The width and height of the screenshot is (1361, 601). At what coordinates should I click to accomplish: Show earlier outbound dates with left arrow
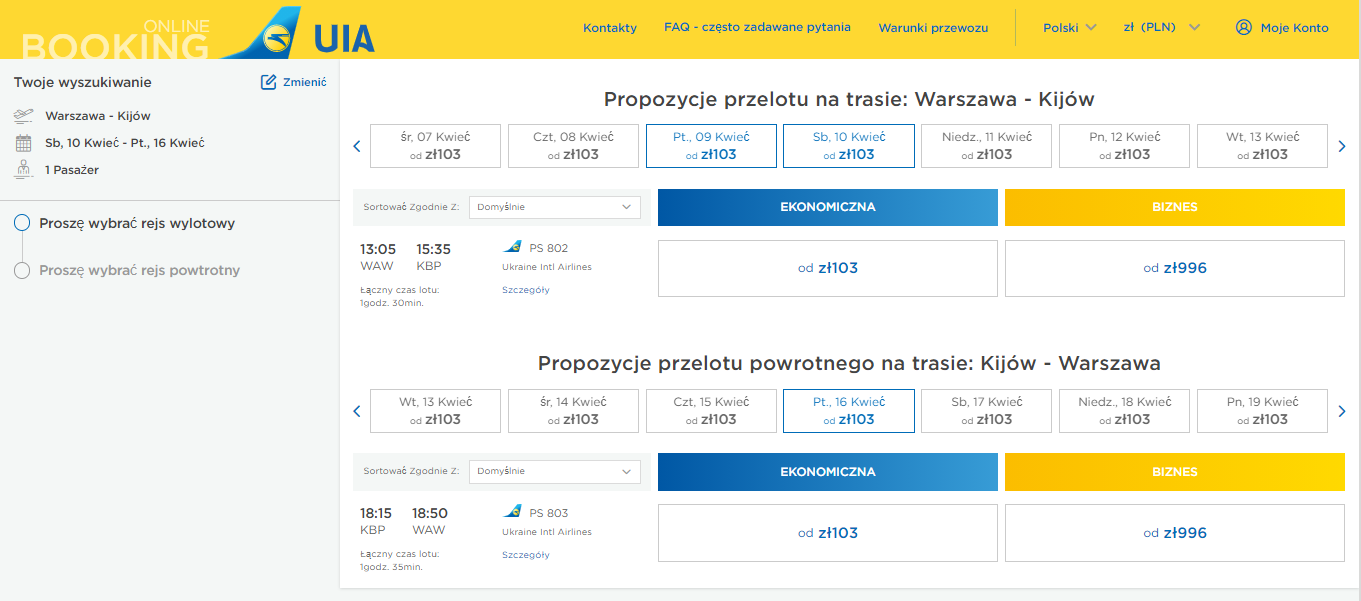click(356, 146)
